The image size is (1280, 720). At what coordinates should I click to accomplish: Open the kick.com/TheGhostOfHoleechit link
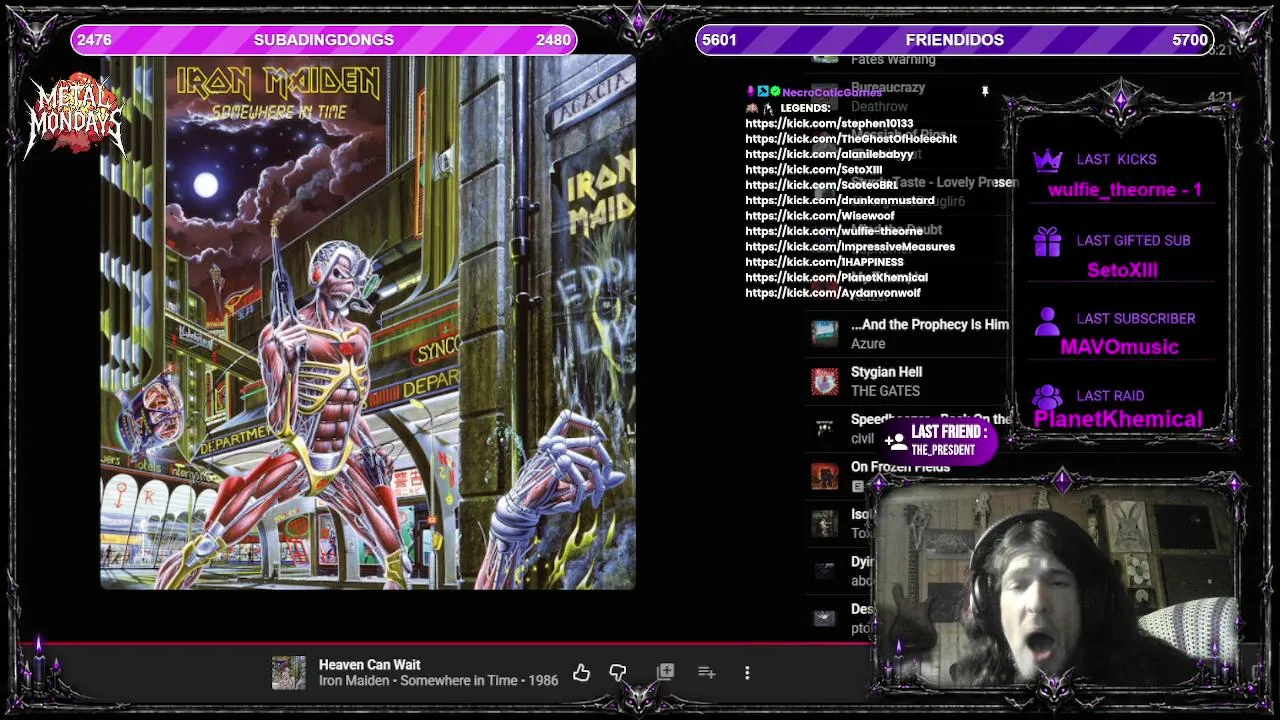point(851,139)
